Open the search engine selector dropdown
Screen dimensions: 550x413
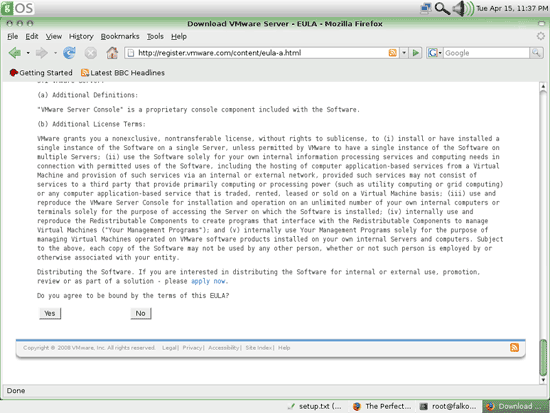pyautogui.click(x=434, y=53)
